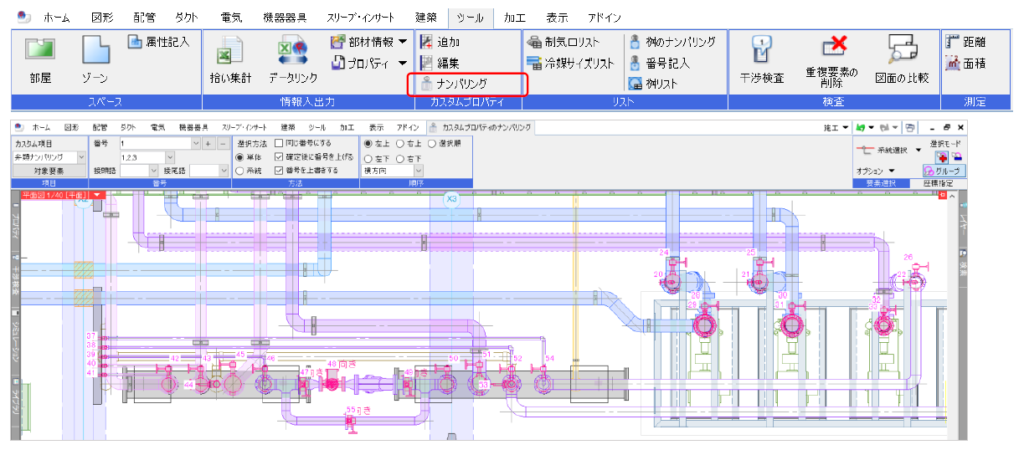Toggle 確定後に番号を上げる checkbox
1024x450 pixels.
pos(279,157)
